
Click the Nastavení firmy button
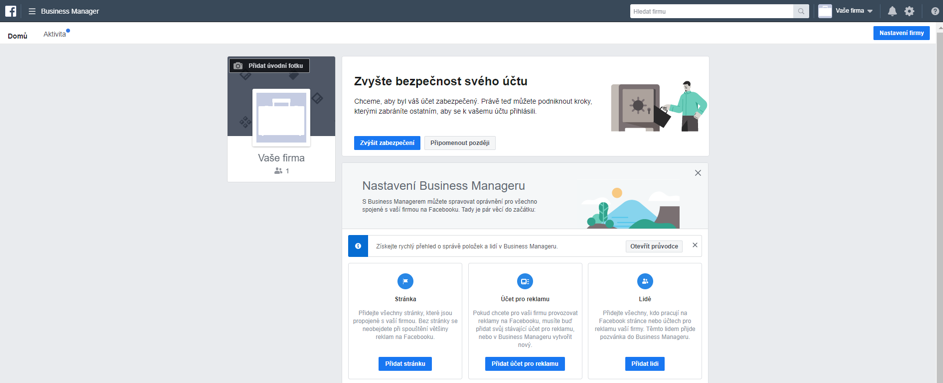click(901, 34)
